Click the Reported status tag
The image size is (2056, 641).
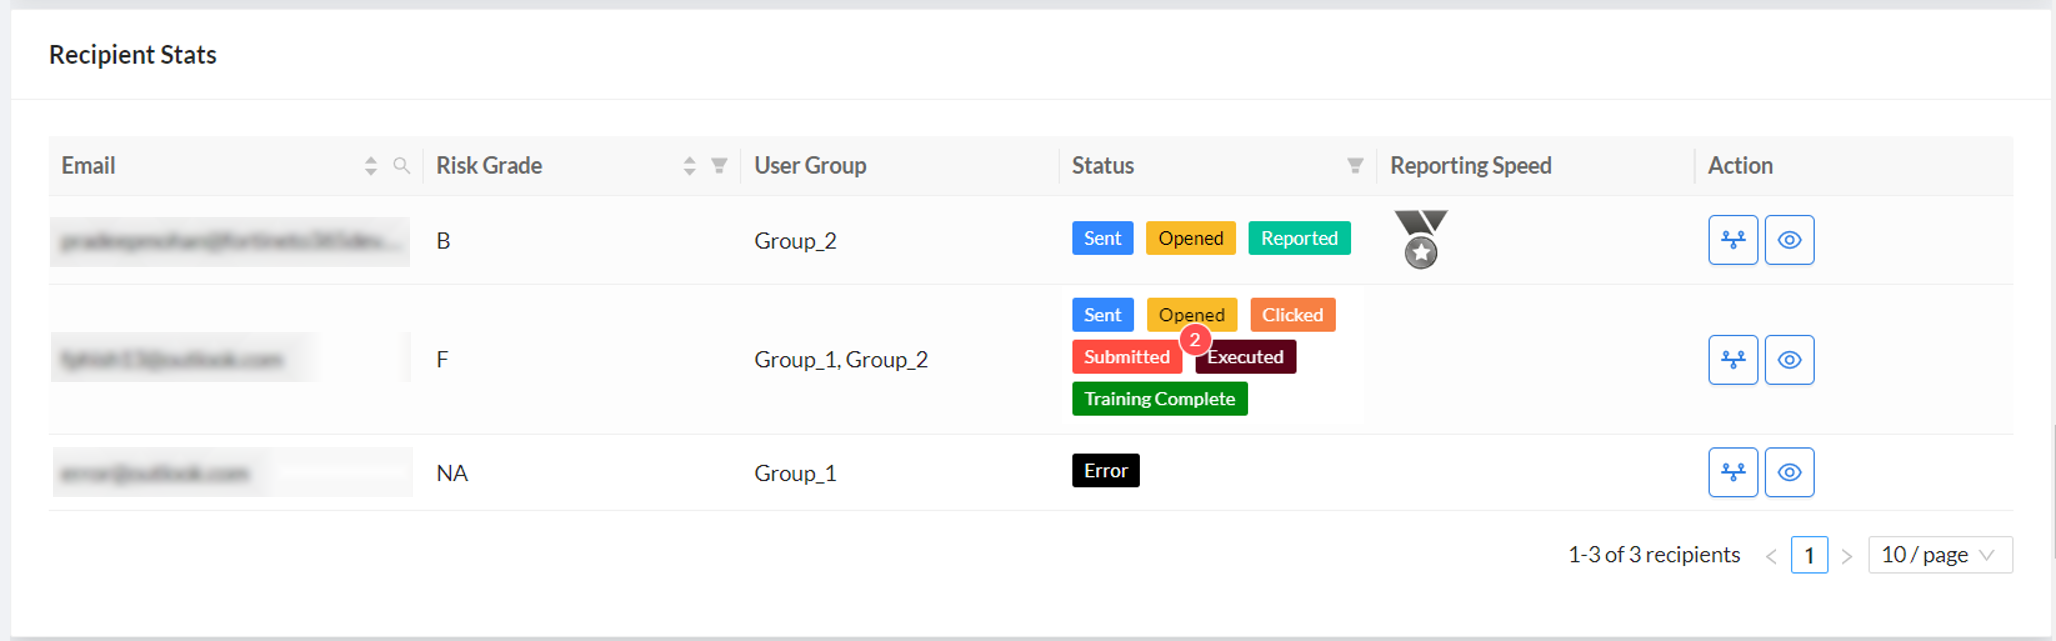click(1299, 238)
